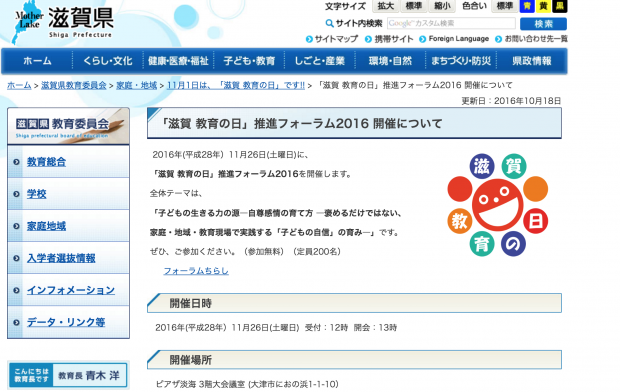Click the 受付：12時 開会：13時 line
The image size is (620, 392).
pyautogui.click(x=351, y=328)
